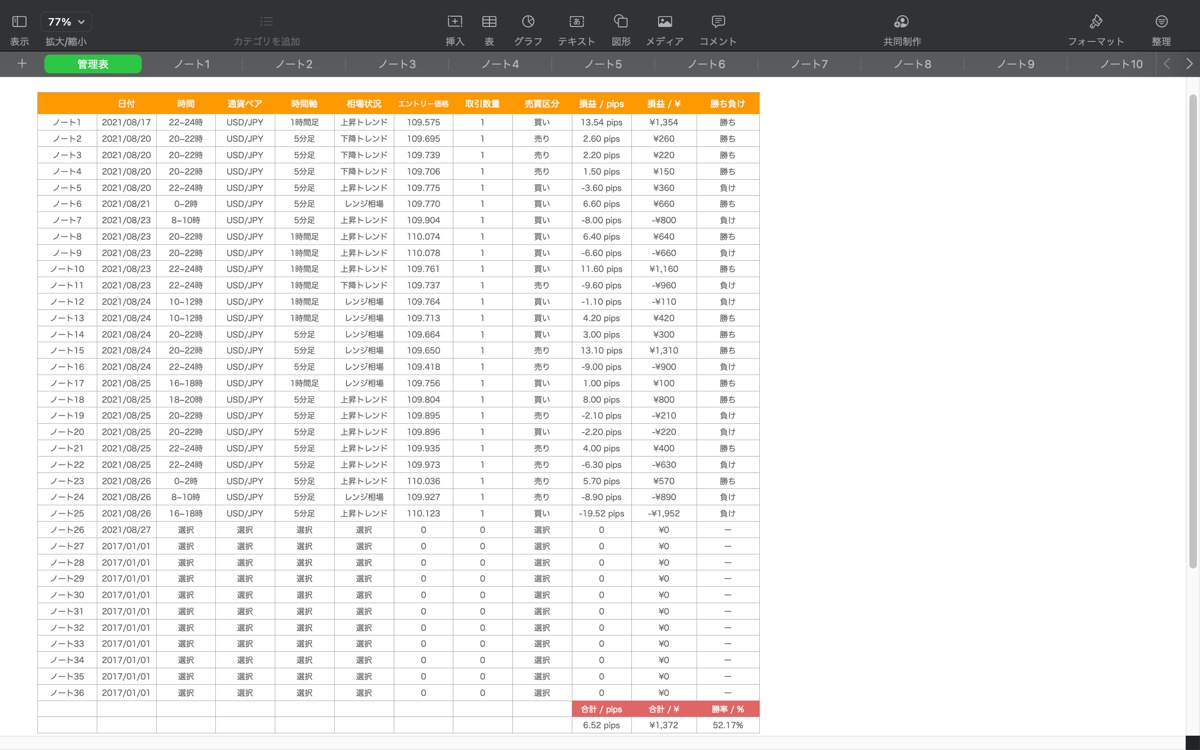Select the -19.52 pips cell
Screen dimensions: 1200x750
click(601, 513)
